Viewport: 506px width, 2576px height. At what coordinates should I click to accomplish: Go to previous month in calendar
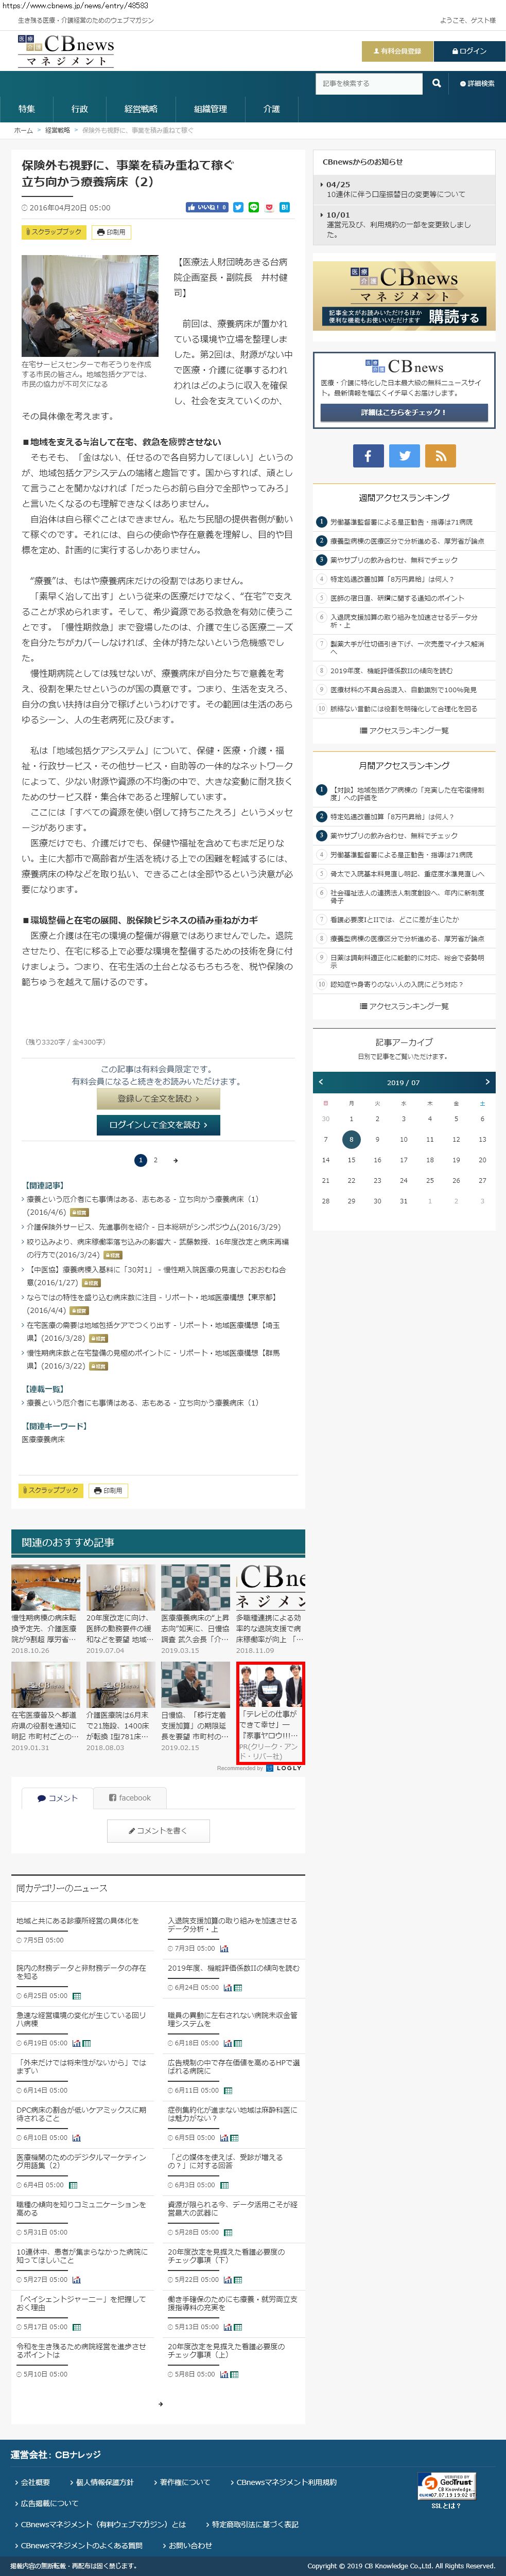click(320, 1082)
